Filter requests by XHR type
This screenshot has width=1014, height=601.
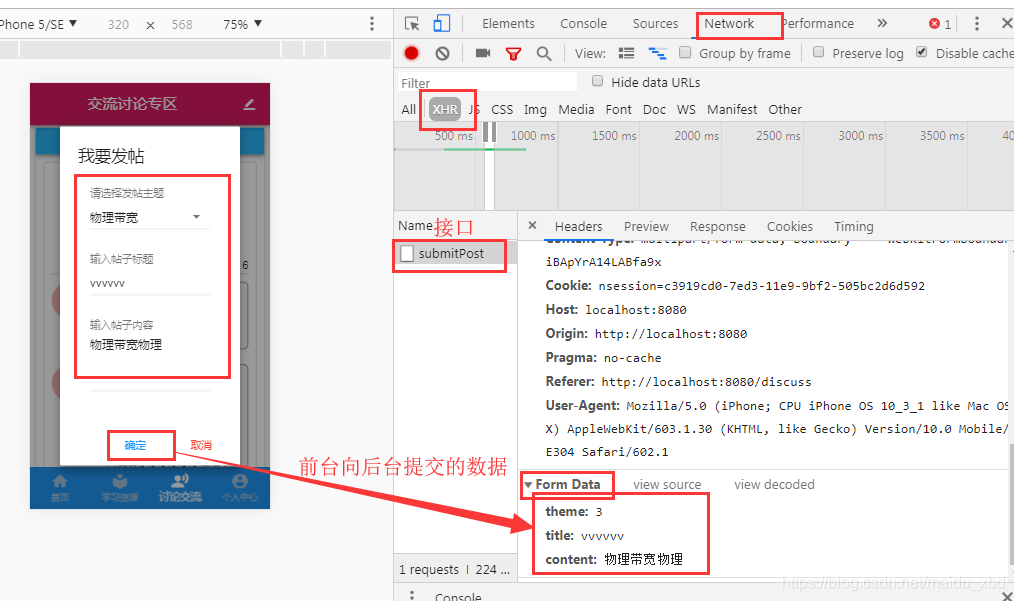click(x=445, y=109)
